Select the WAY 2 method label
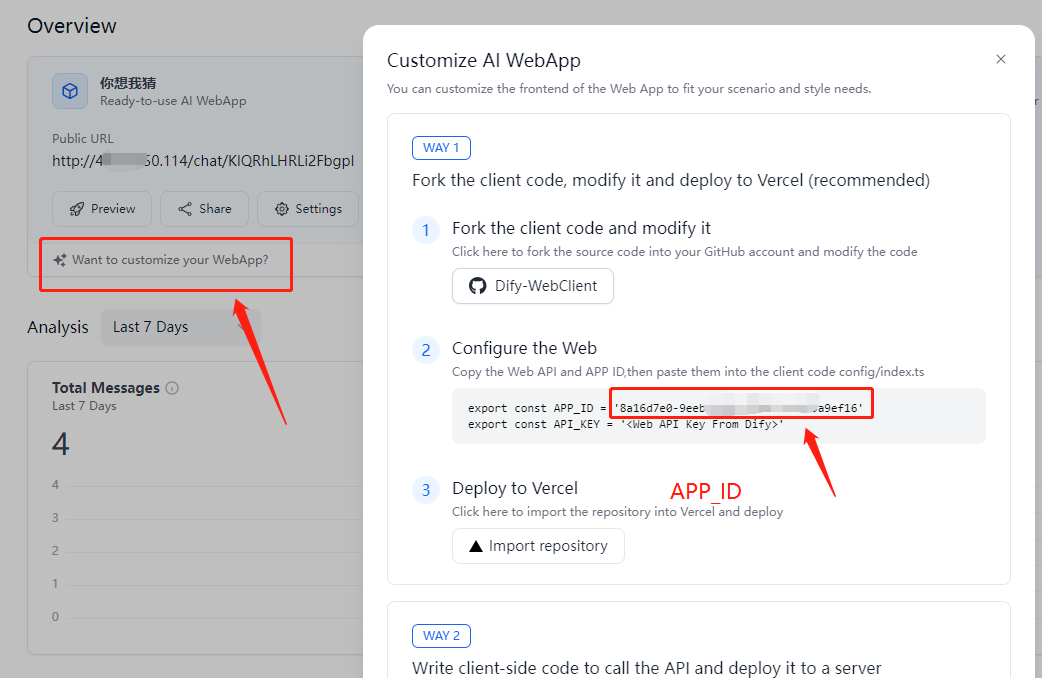Screen dimensions: 1042x678 [x=441, y=635]
